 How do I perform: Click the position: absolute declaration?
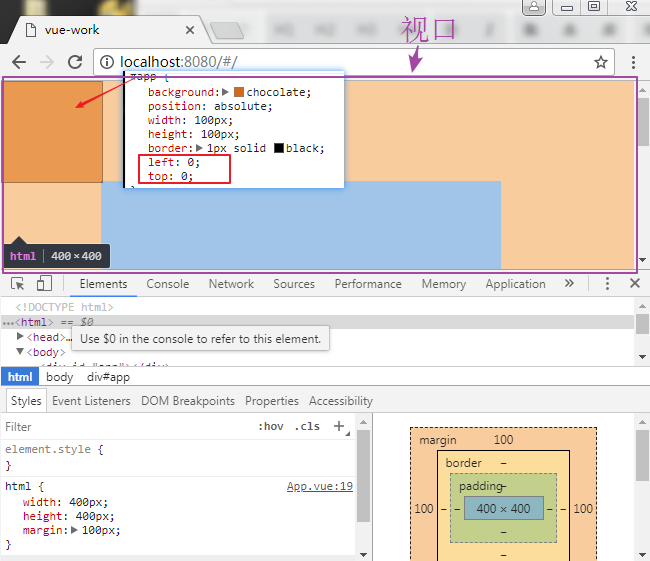pyautogui.click(x=210, y=106)
